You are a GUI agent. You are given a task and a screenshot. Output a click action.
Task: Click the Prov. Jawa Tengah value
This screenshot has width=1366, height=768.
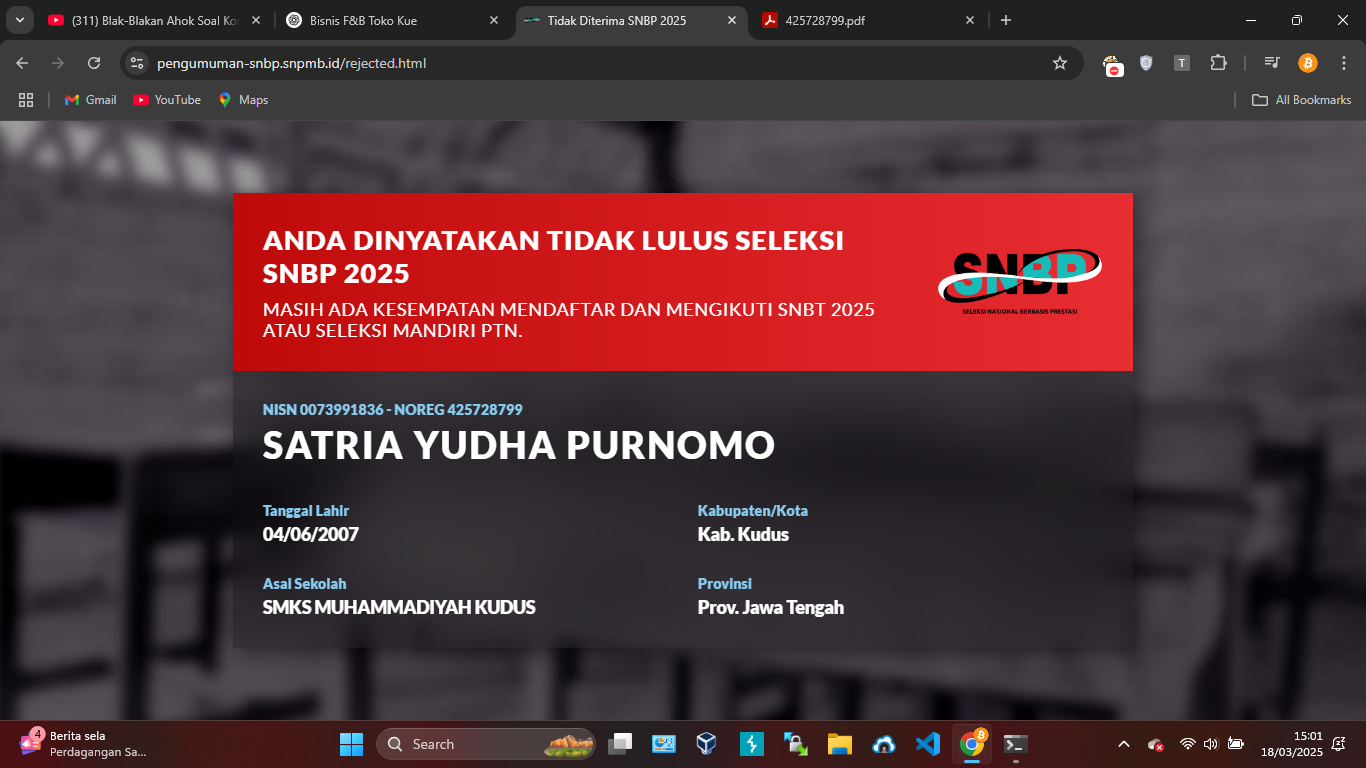(771, 607)
